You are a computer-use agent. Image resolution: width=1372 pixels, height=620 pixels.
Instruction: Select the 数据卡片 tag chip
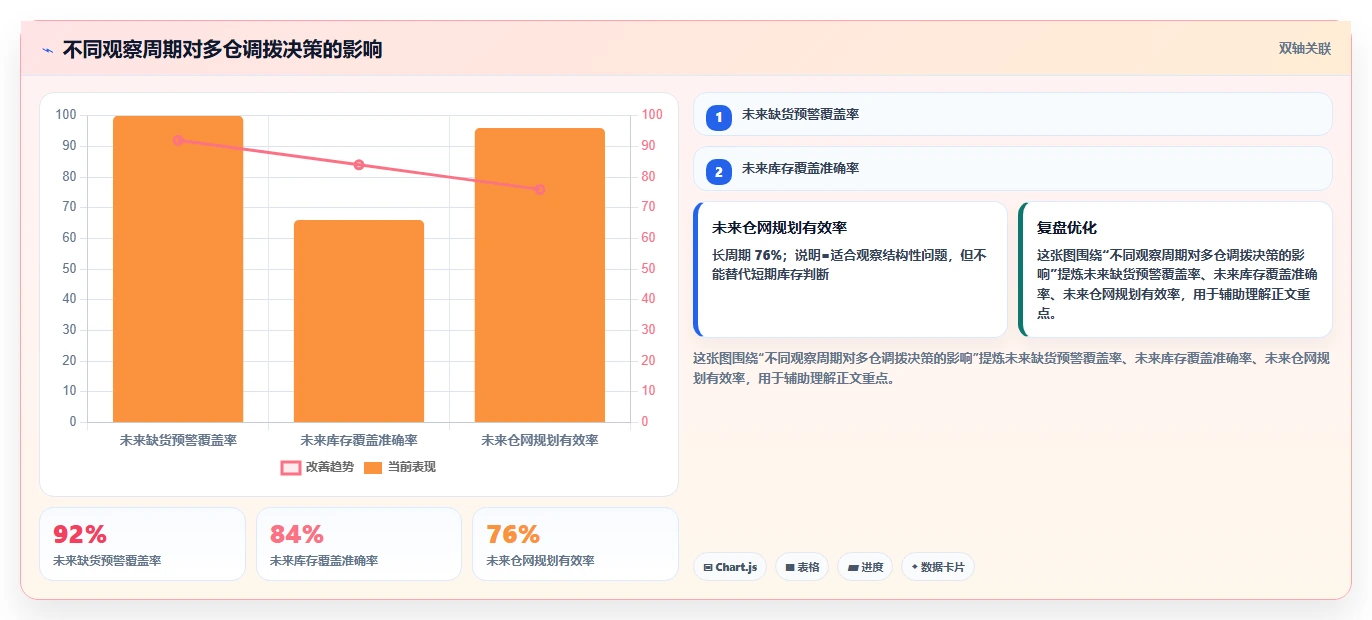point(937,567)
